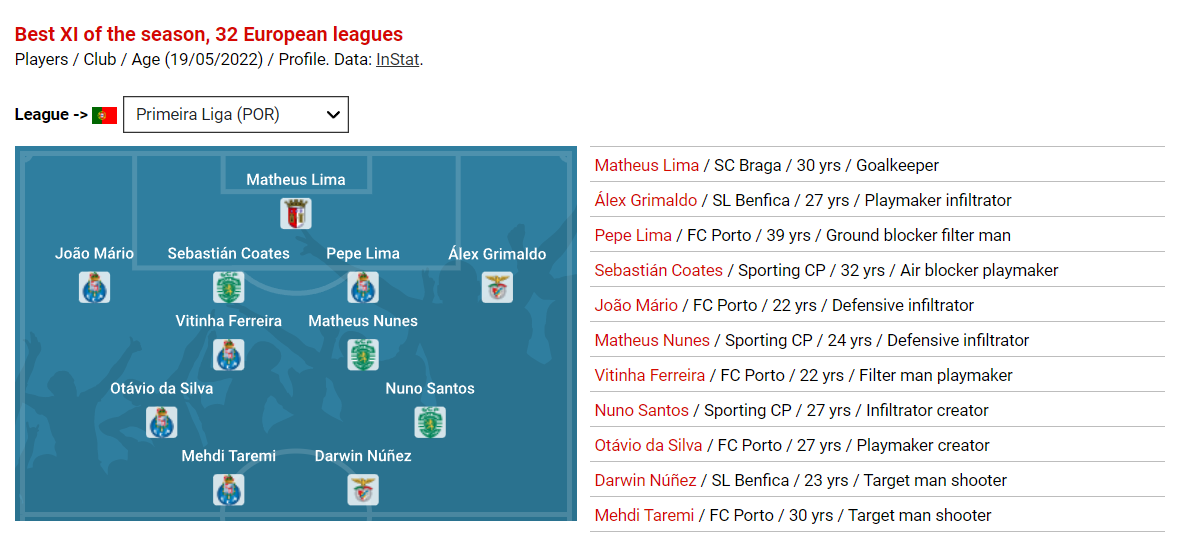
Task: Click Pepe Lima's Porto crest on pitch
Action: 363,288
